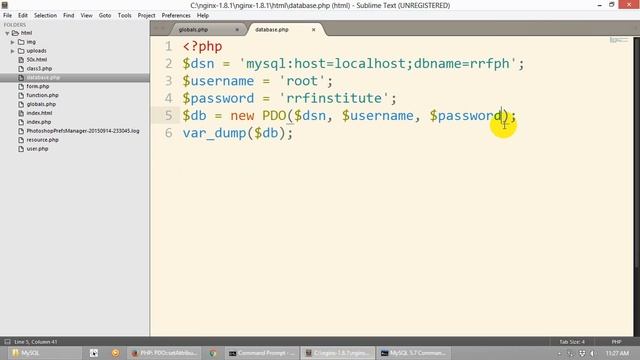The image size is (640, 360).
Task: Collapse the html folder tree
Action: tap(7, 33)
